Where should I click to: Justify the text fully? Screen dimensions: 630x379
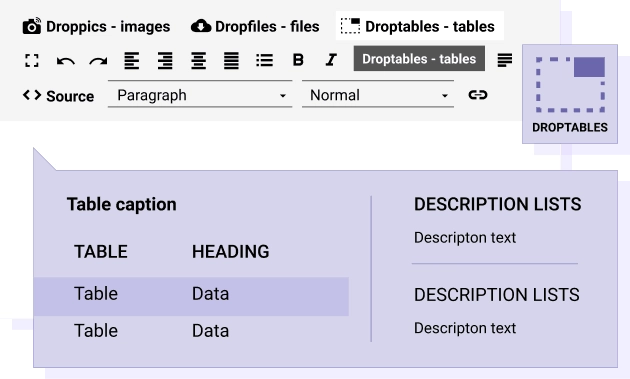tap(231, 61)
